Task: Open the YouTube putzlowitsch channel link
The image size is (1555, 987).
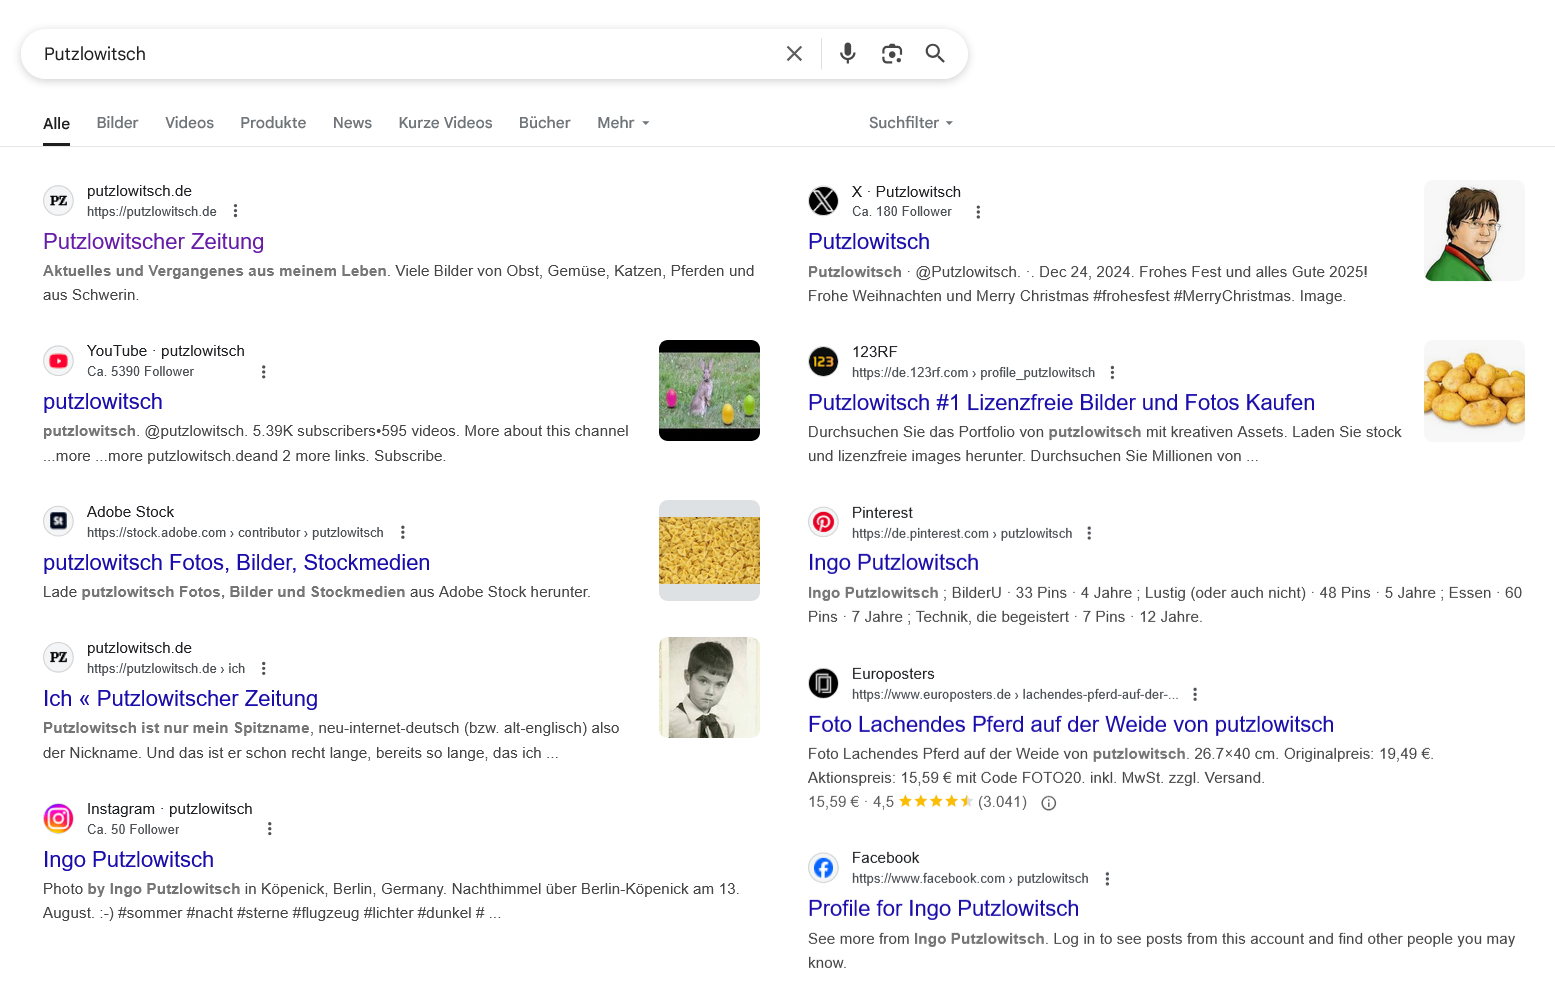Action: coord(103,401)
